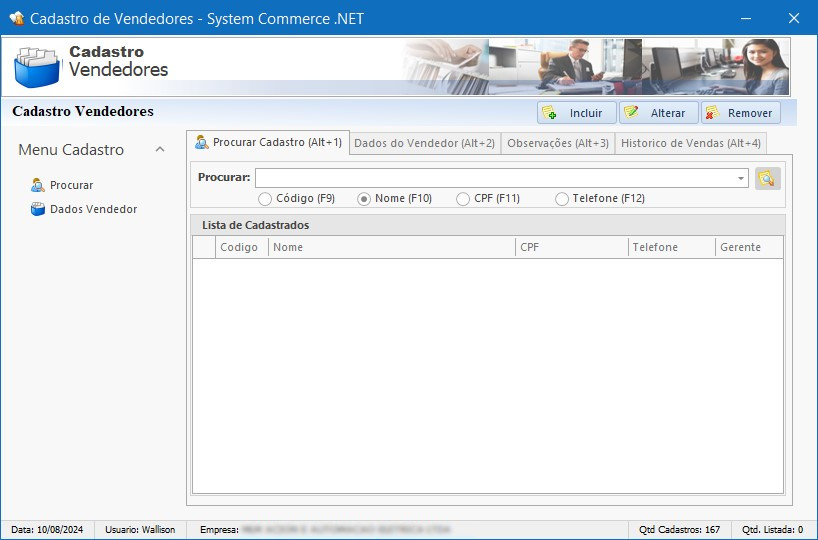Choose the CPF (F11) radio button
The width and height of the screenshot is (818, 540).
[x=463, y=199]
